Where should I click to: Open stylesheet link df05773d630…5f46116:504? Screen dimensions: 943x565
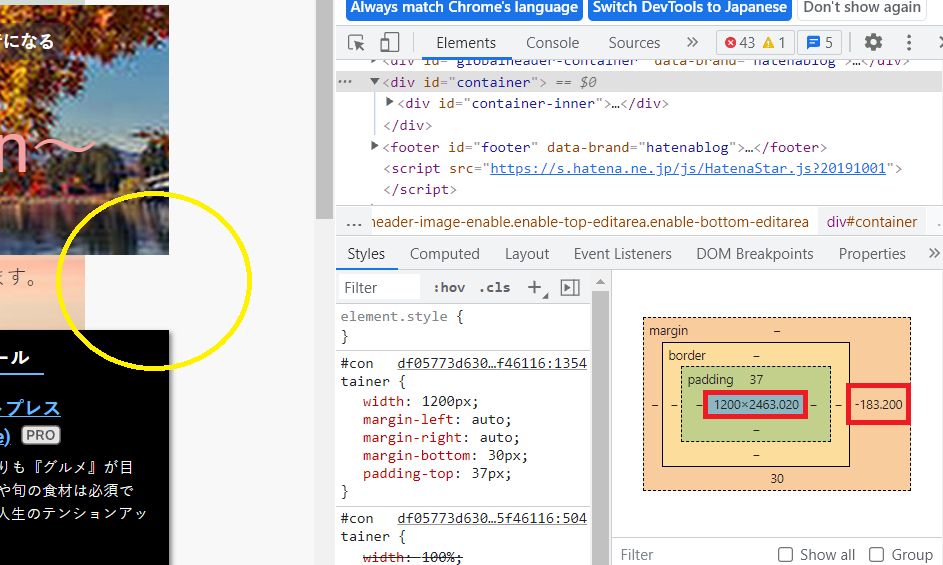[492, 519]
